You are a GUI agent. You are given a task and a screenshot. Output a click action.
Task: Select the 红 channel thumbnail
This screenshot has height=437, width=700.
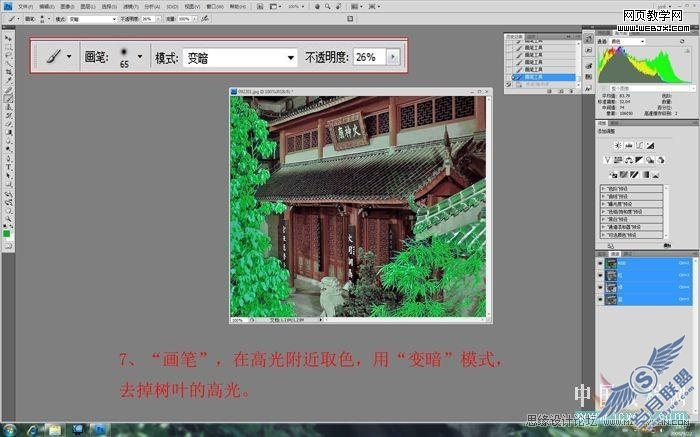pos(611,275)
